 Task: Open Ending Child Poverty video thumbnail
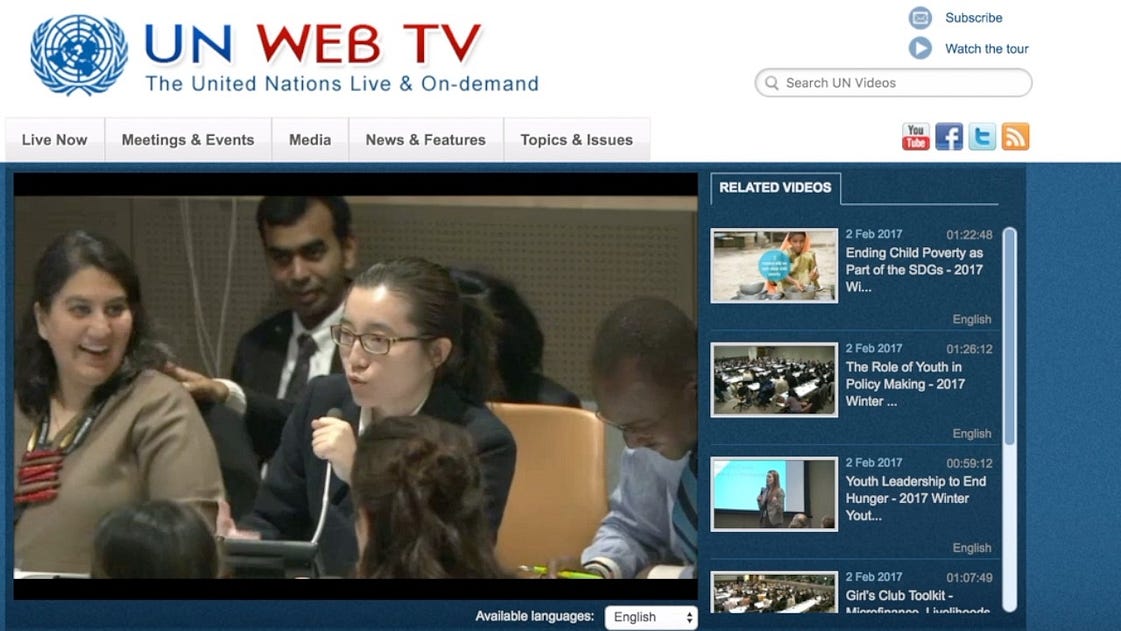point(774,265)
